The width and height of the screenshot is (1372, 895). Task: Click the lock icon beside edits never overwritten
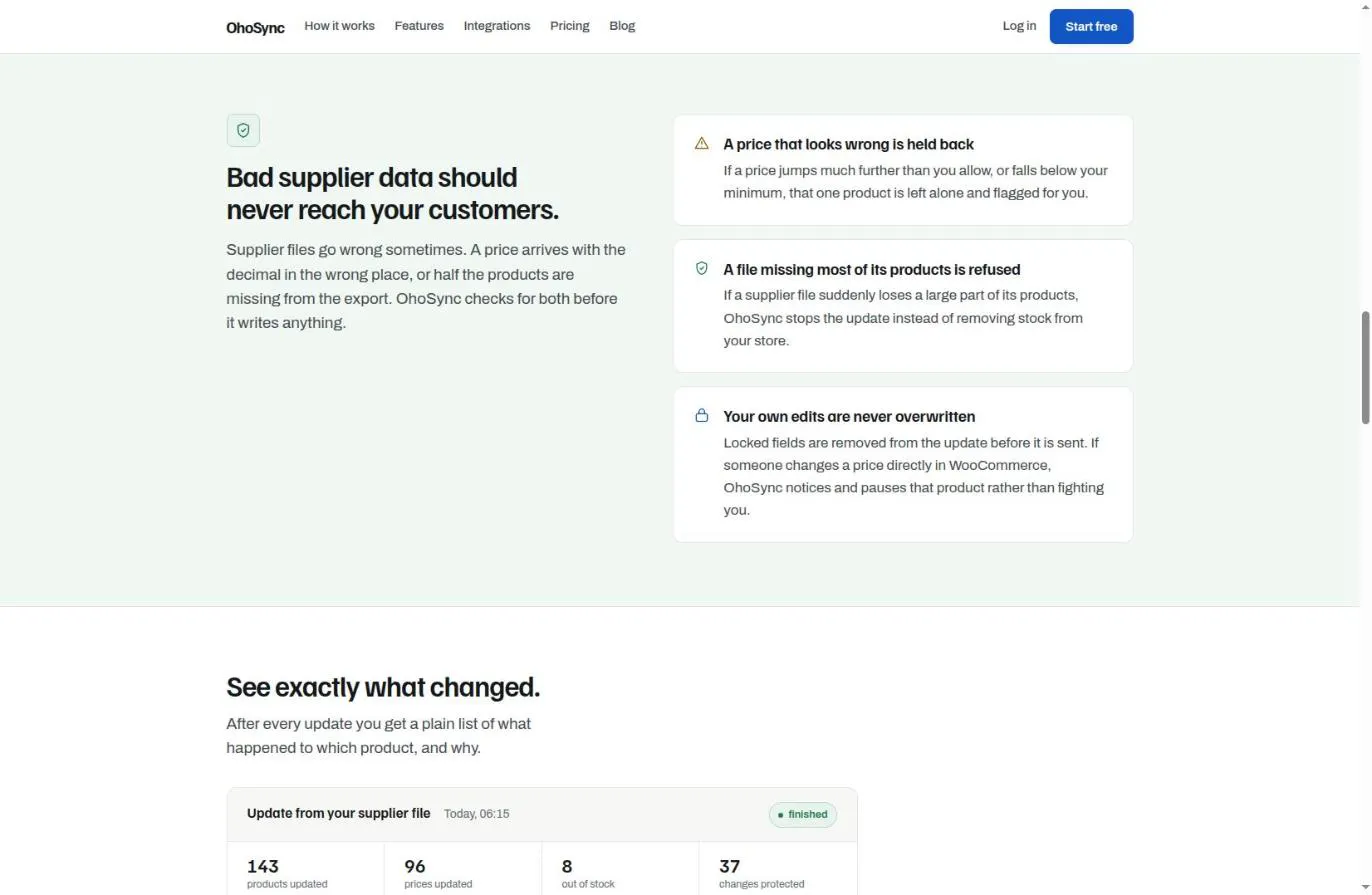pos(702,415)
